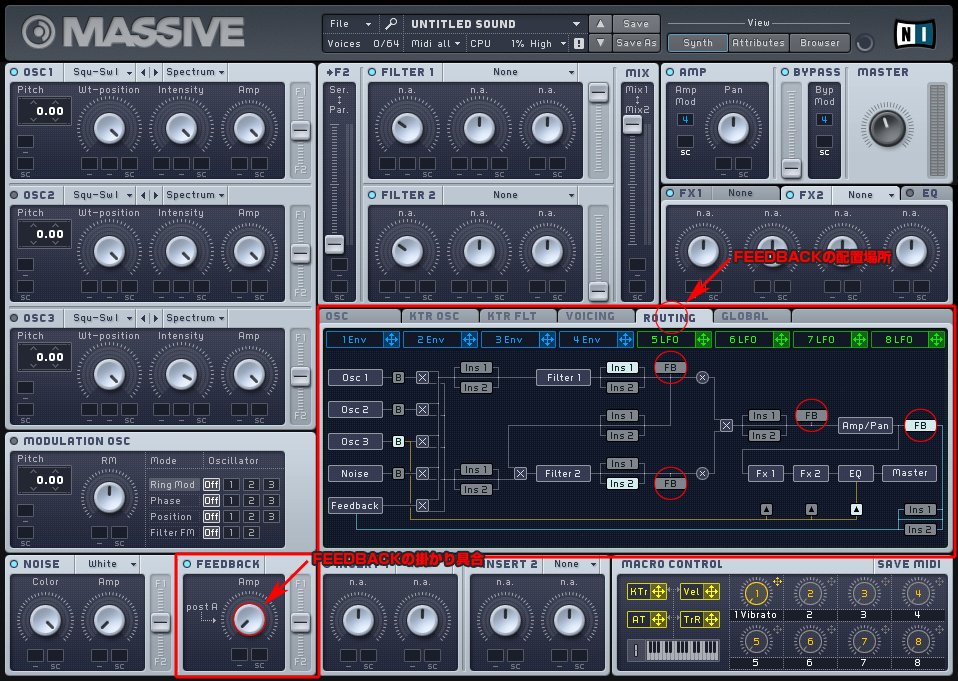Click the Master volume knob
Image resolution: width=958 pixels, height=681 pixels.
click(x=886, y=127)
